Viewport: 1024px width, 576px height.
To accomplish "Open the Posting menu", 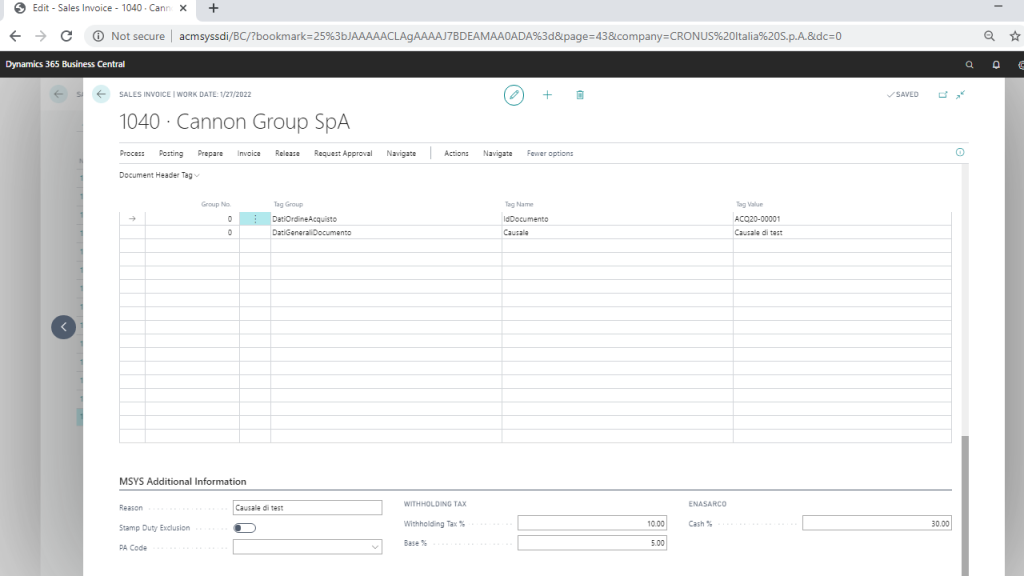I will pyautogui.click(x=171, y=154).
